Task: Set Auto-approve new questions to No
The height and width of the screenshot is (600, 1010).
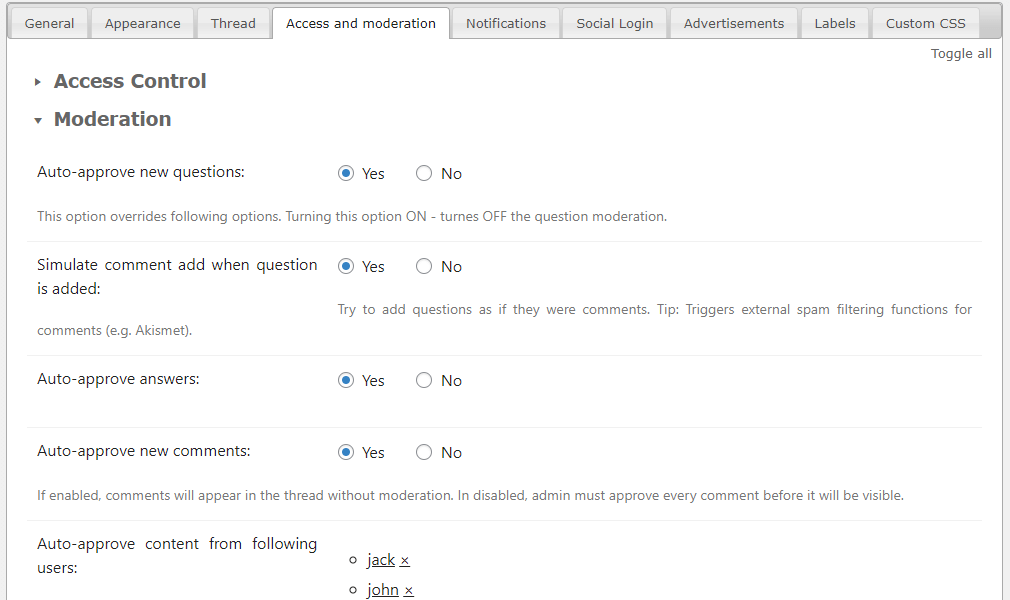Action: click(x=424, y=174)
